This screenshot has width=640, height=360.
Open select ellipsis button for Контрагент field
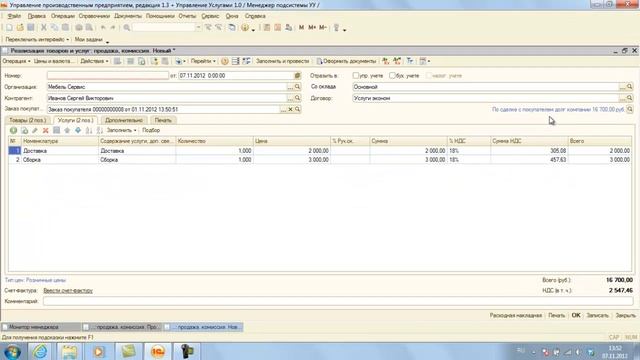coord(290,98)
